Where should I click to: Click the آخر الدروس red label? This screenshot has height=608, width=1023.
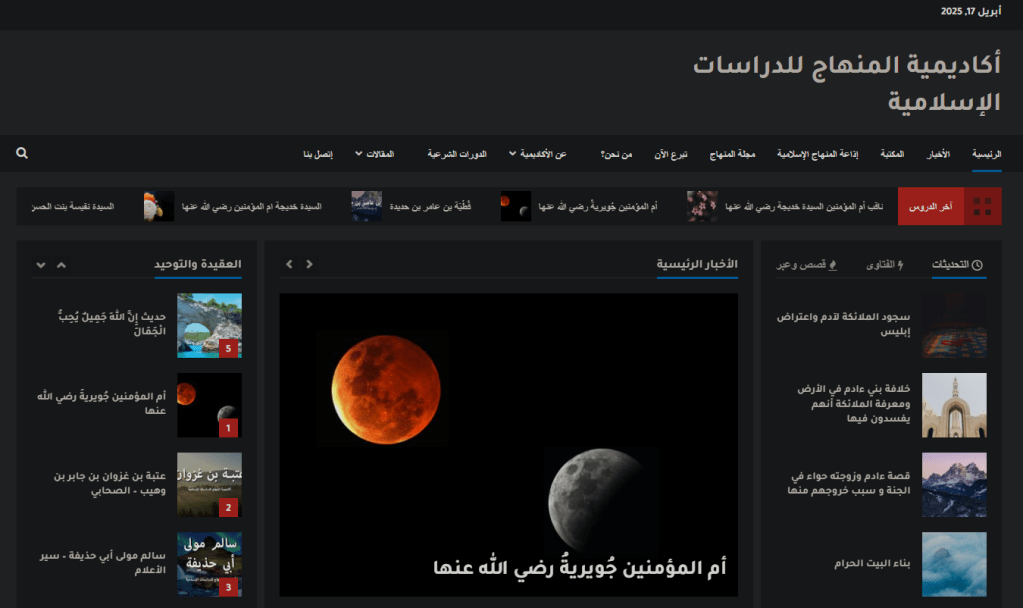click(x=930, y=206)
